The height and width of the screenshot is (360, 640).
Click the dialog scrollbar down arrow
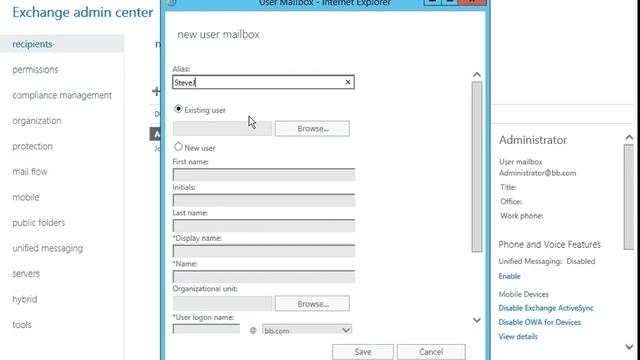click(x=477, y=320)
